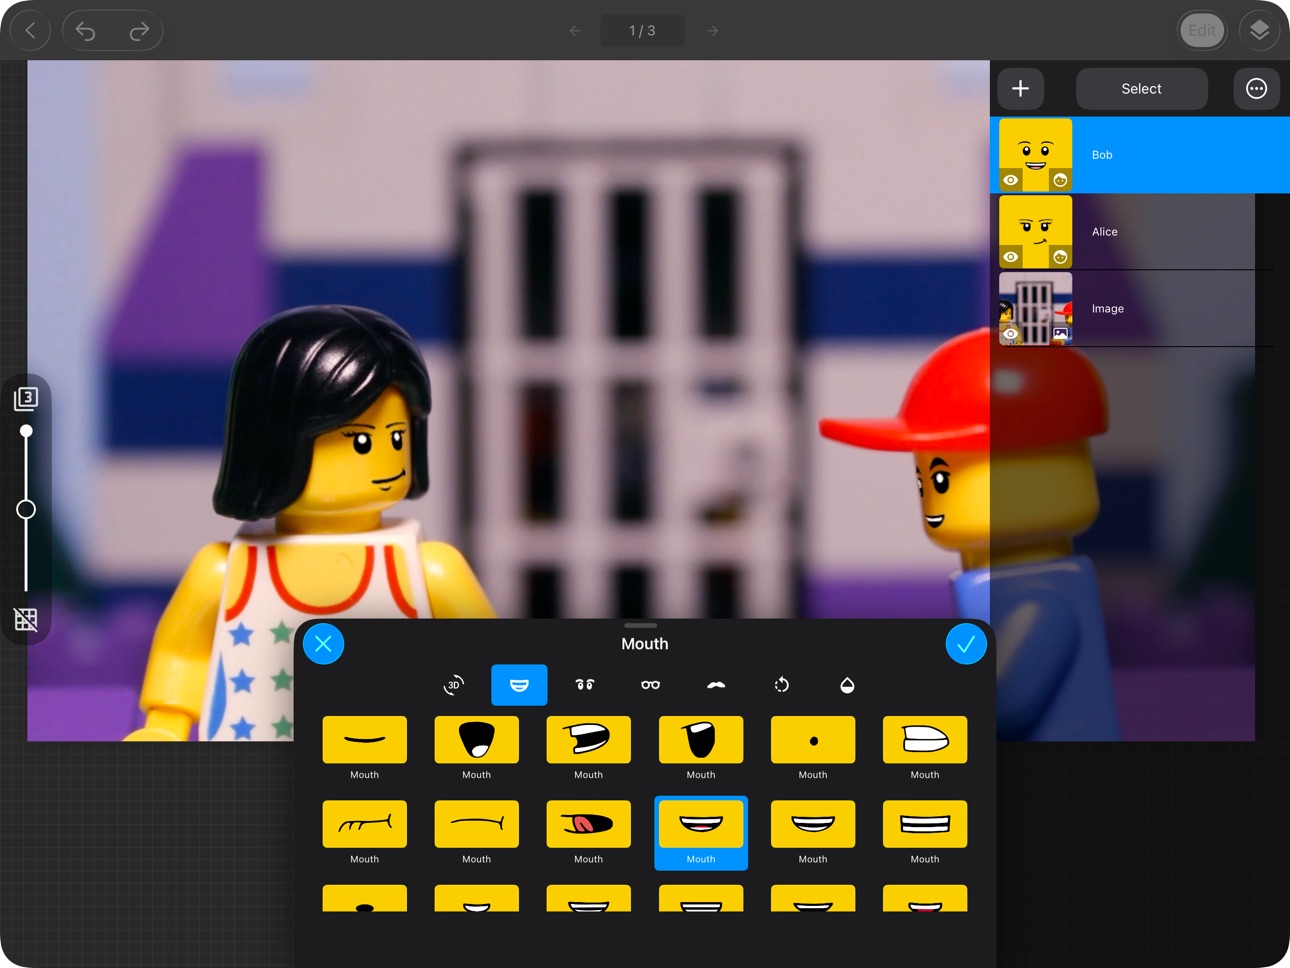Screen dimensions: 1290x968
Task: Switch to the Mouth tab
Action: (x=519, y=685)
